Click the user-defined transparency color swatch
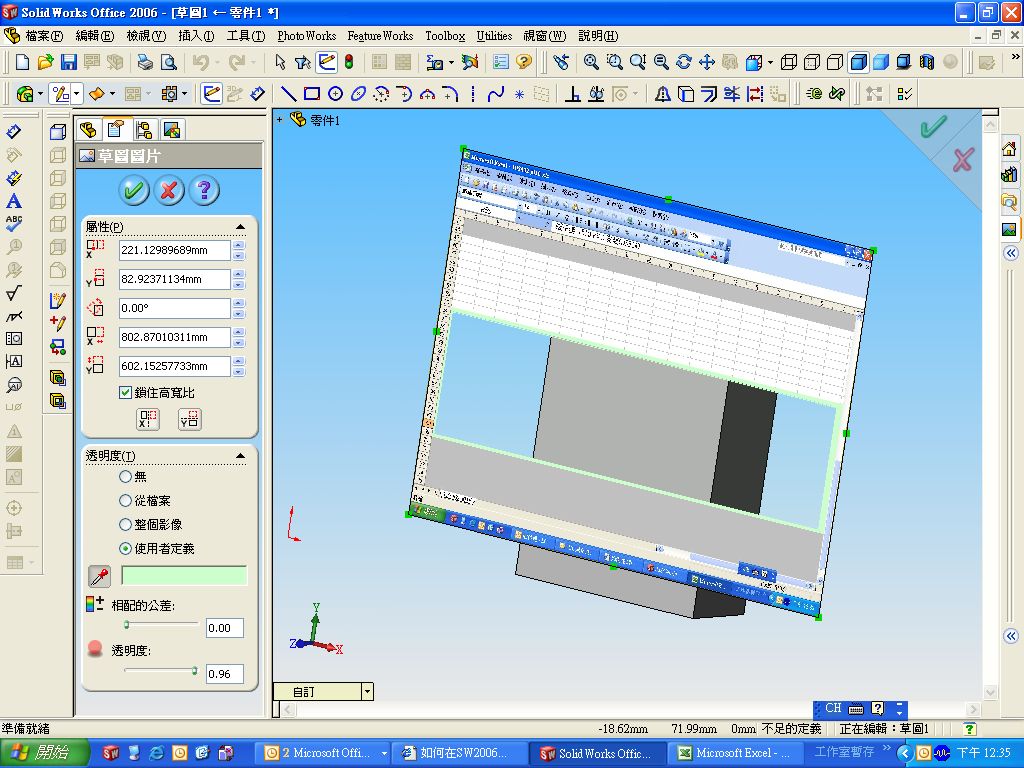The height and width of the screenshot is (768, 1024). pos(184,575)
